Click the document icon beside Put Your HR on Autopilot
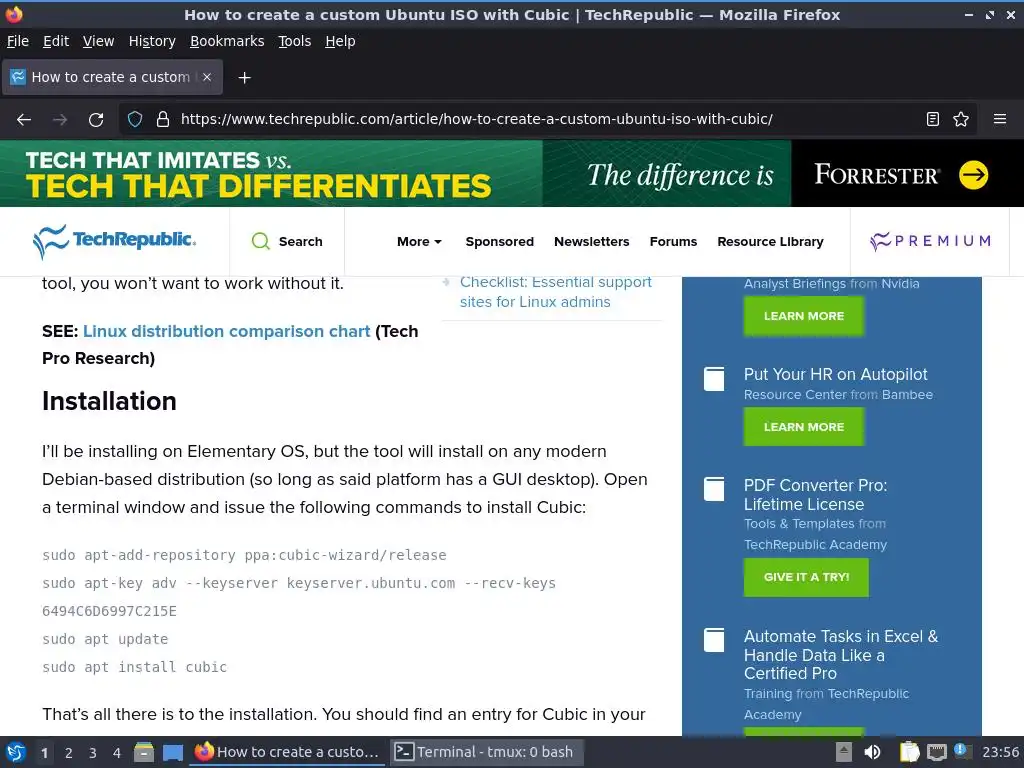This screenshot has height=768, width=1024. point(714,379)
